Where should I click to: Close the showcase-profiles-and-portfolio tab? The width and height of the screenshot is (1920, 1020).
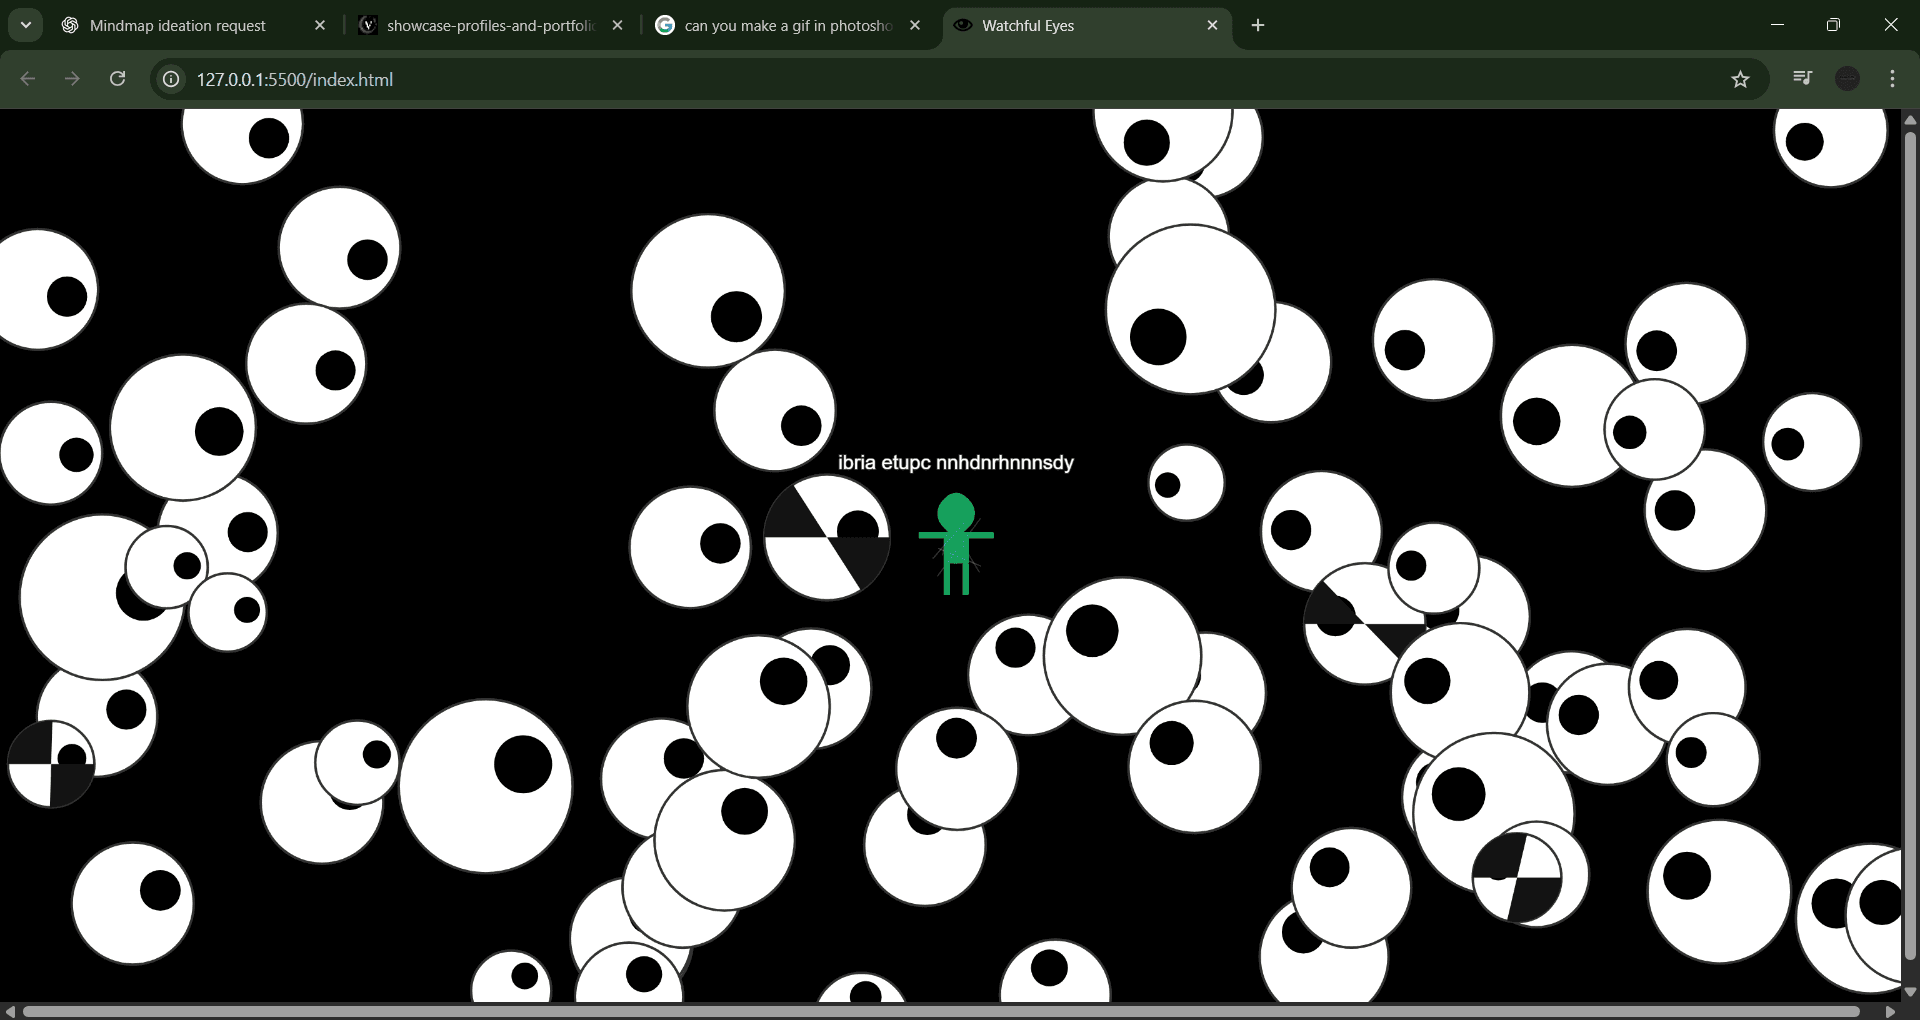pos(618,26)
